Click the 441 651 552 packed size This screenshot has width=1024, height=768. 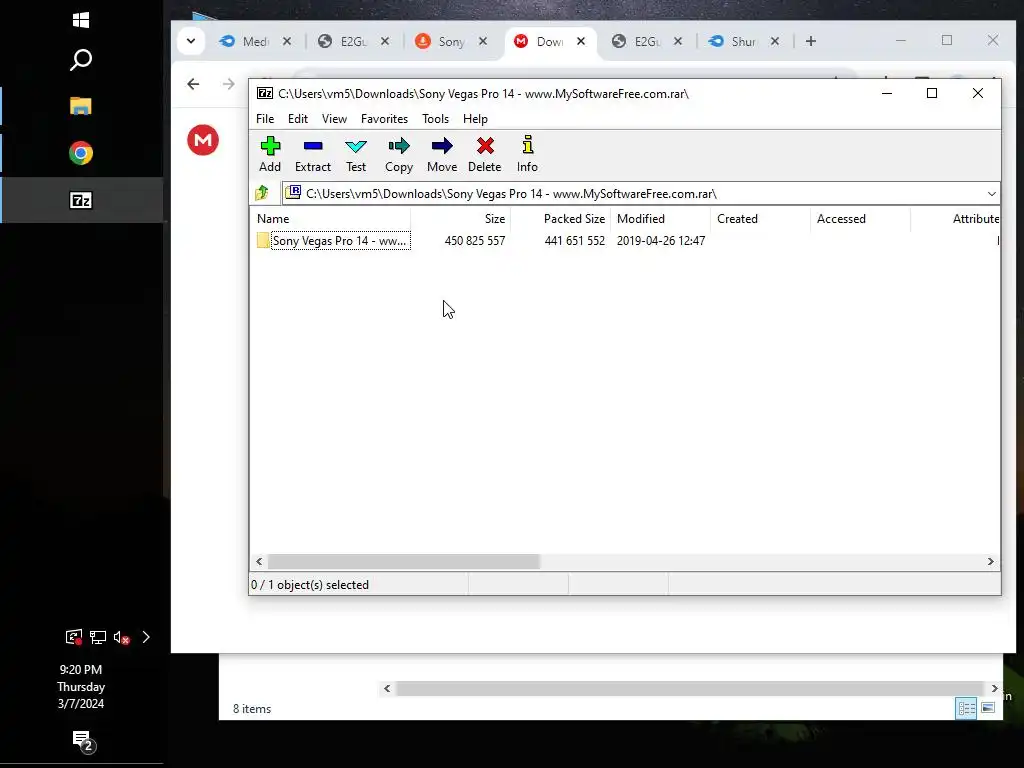coord(575,241)
